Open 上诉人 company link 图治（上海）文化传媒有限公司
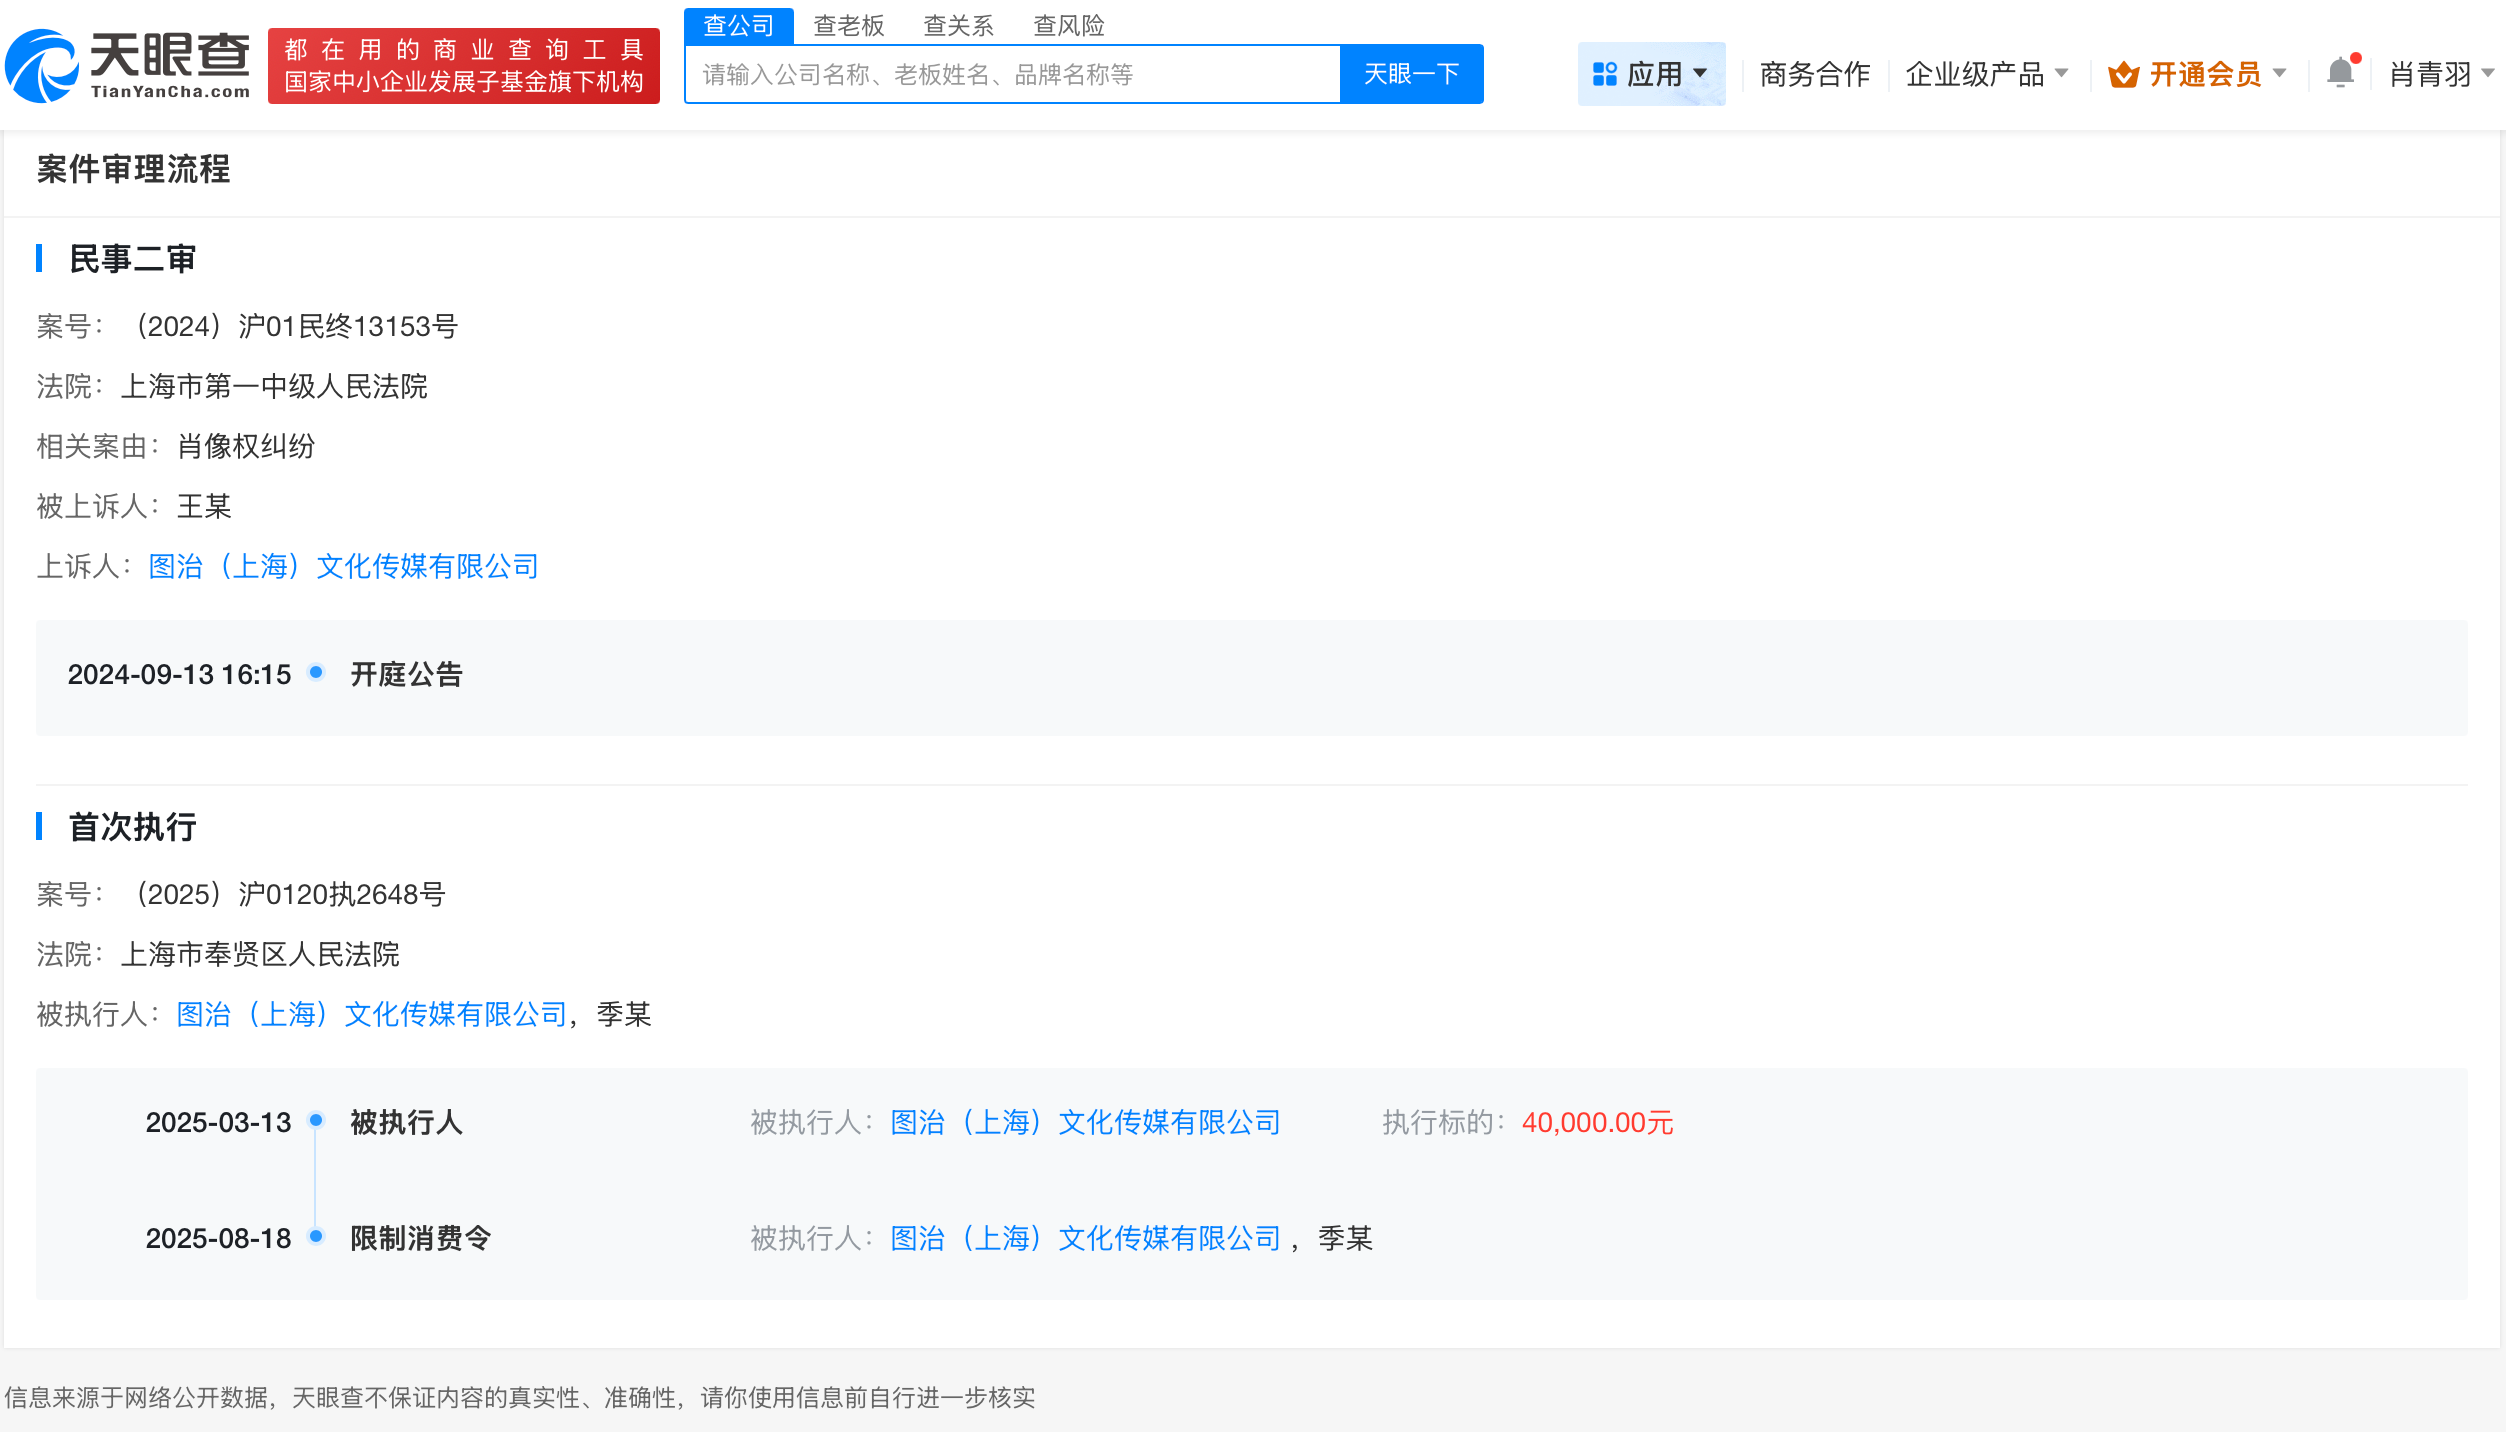This screenshot has height=1432, width=2506. click(x=344, y=566)
